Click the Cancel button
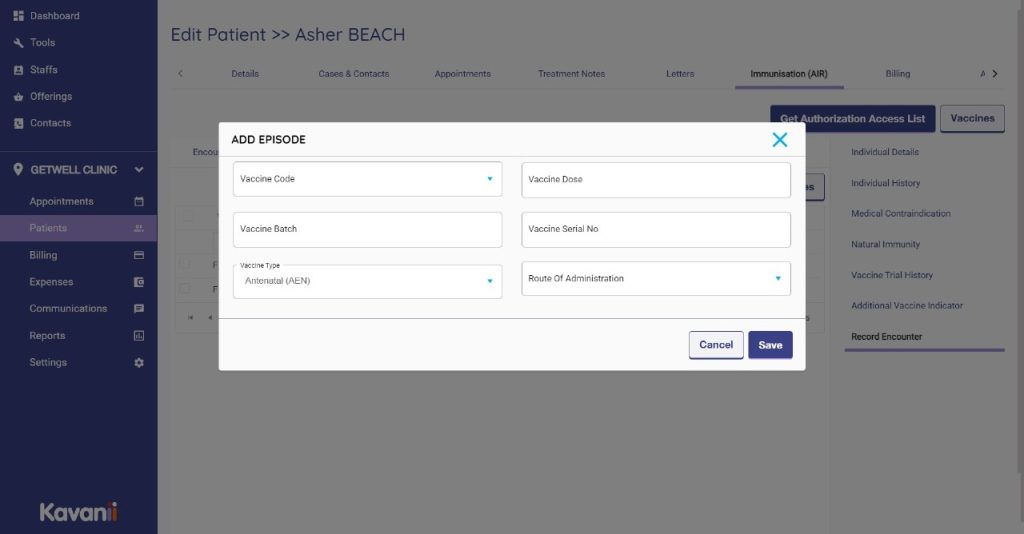The height and width of the screenshot is (534, 1024). coord(716,345)
